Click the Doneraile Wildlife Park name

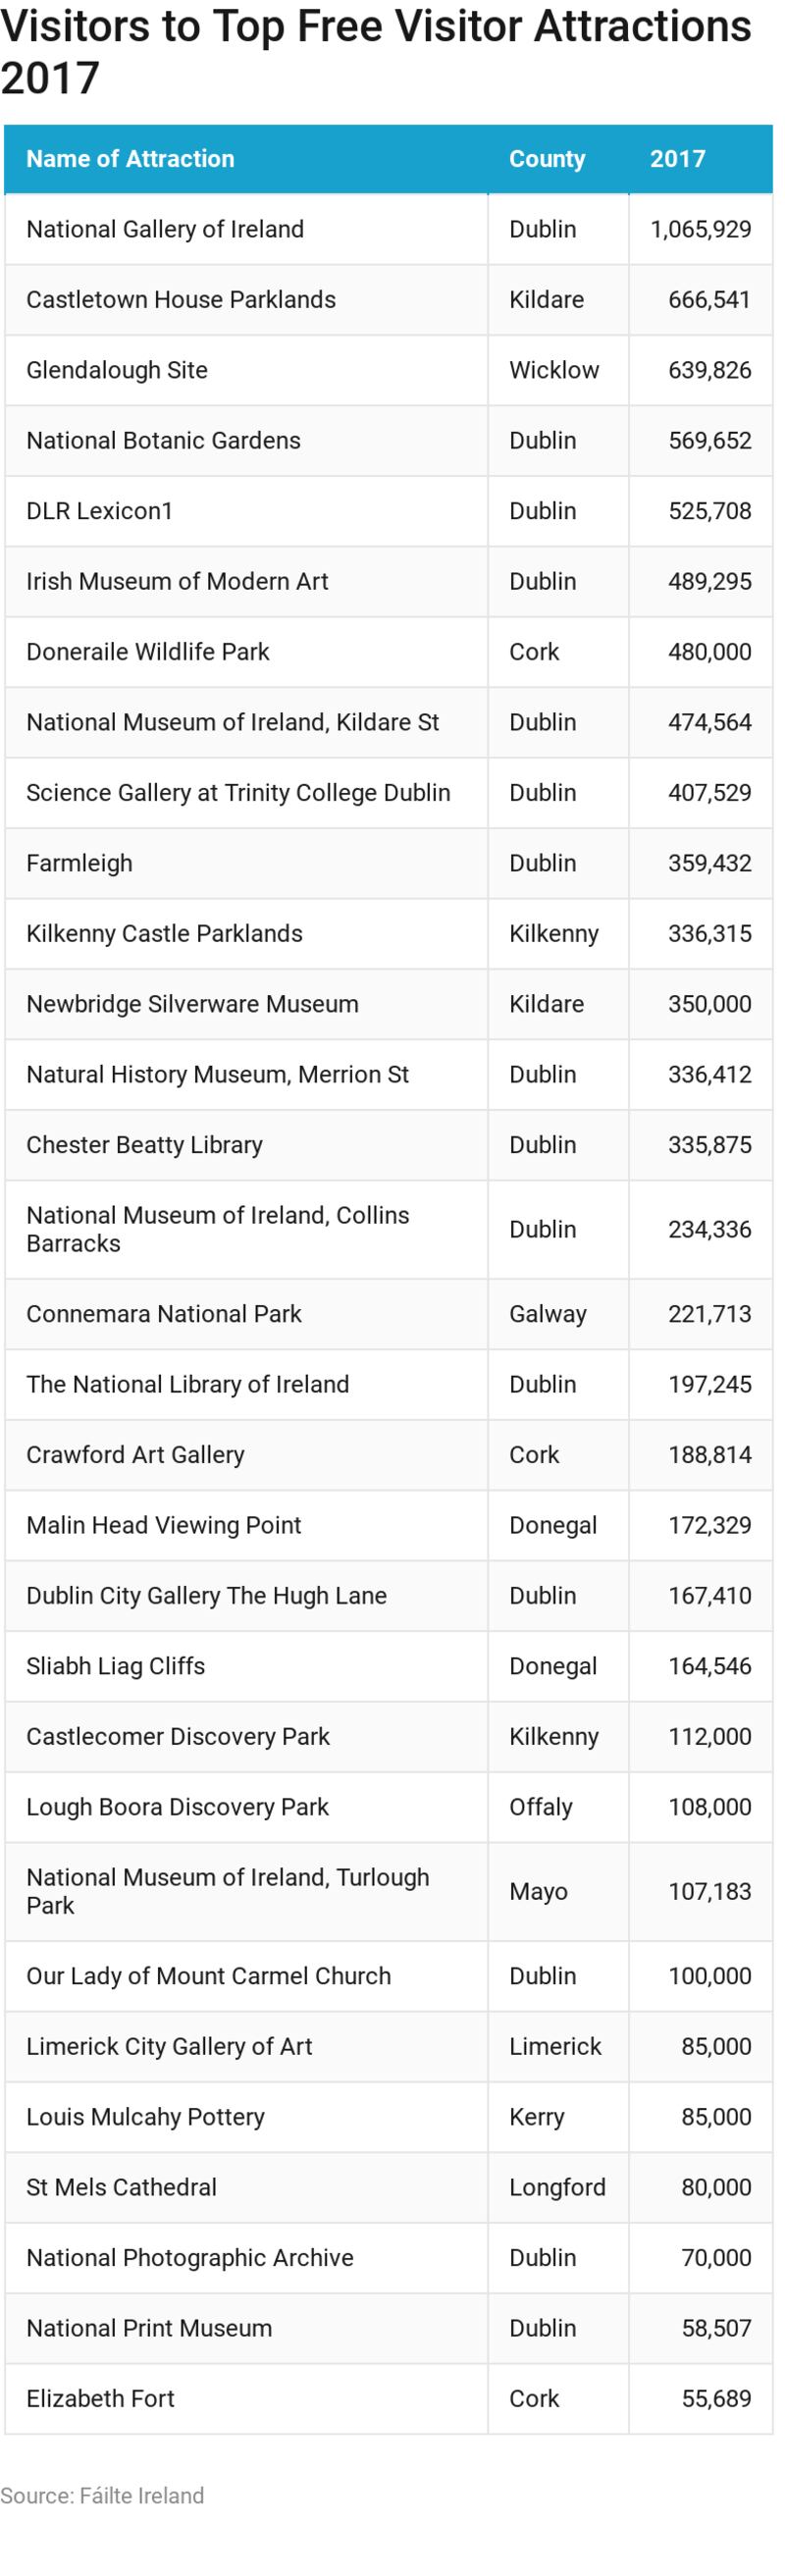[x=148, y=651]
